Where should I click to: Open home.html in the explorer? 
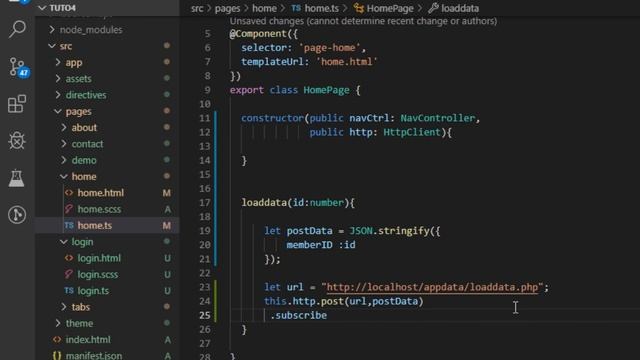pyautogui.click(x=100, y=193)
